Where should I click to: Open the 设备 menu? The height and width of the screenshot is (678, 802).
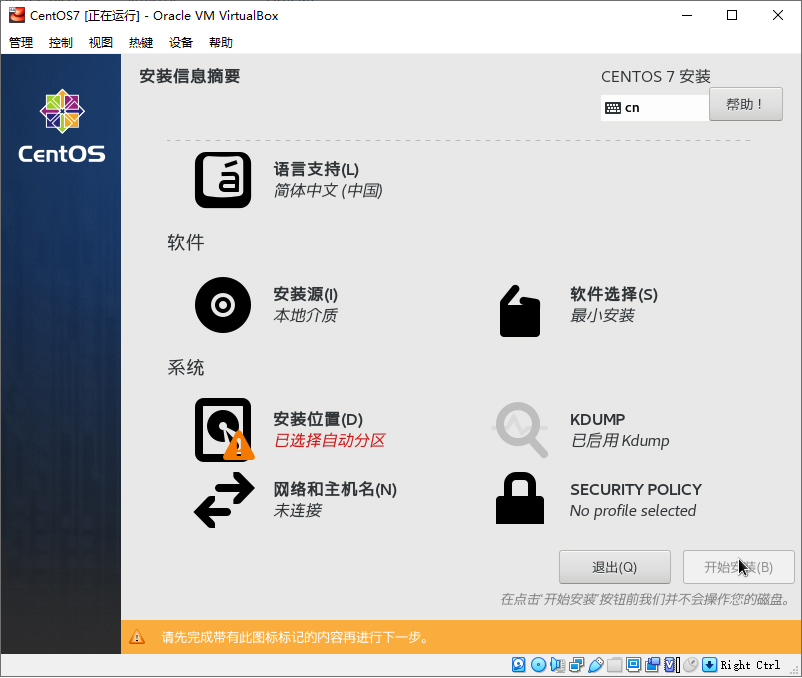(180, 42)
